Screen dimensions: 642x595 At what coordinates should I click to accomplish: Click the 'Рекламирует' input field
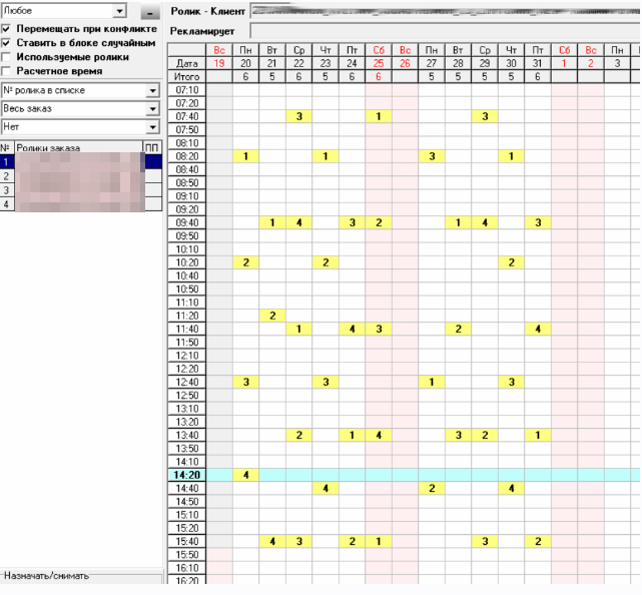(445, 31)
